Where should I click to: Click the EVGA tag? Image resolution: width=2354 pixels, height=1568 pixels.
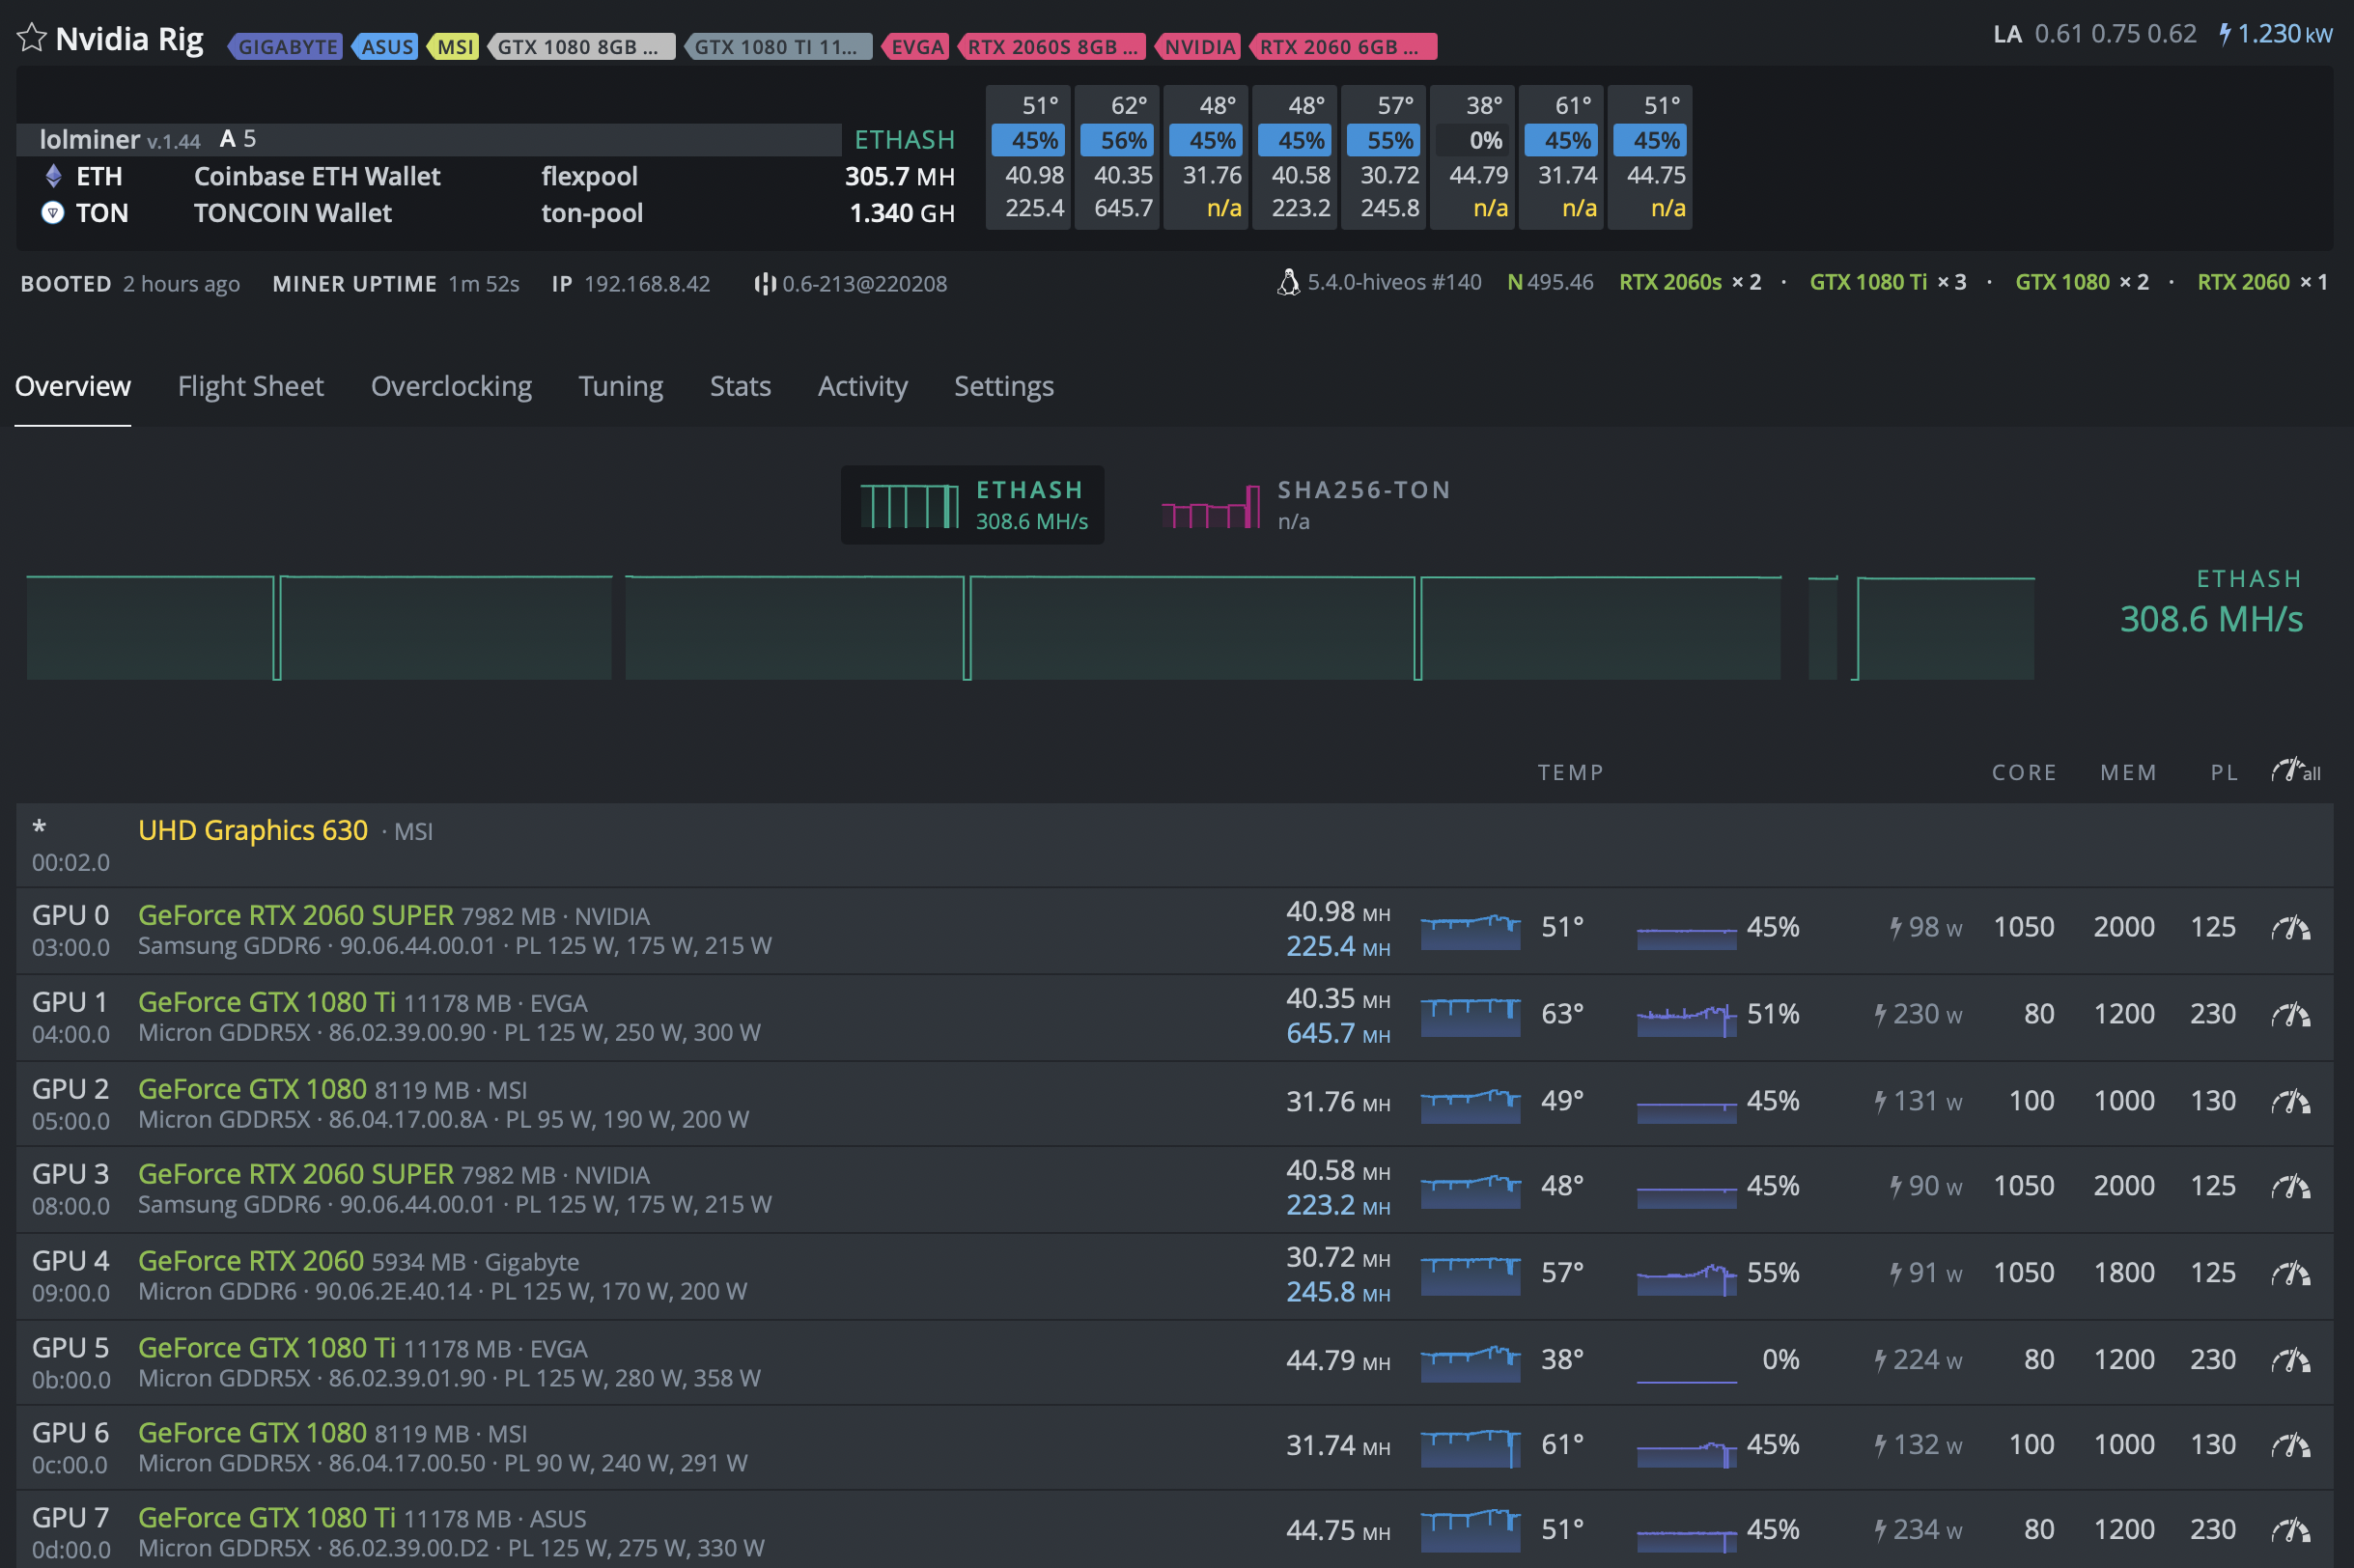tap(915, 46)
